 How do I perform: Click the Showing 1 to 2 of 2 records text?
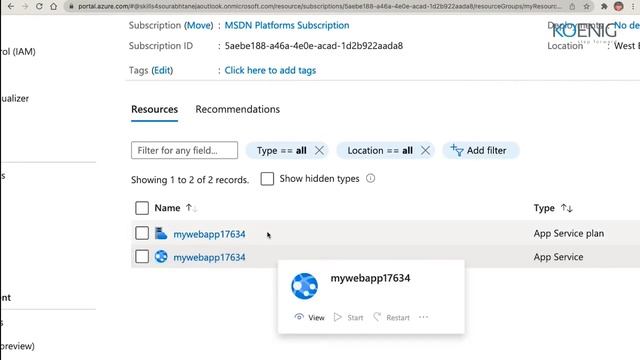pos(190,180)
